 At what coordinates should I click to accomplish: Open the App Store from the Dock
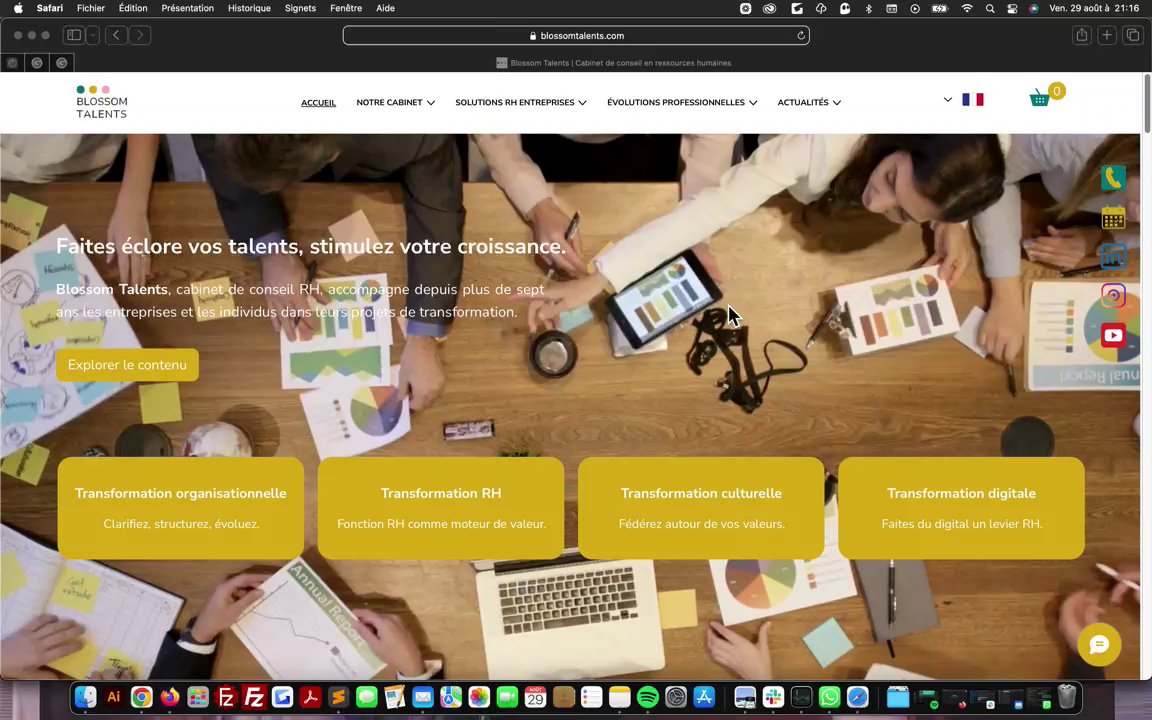point(704,696)
